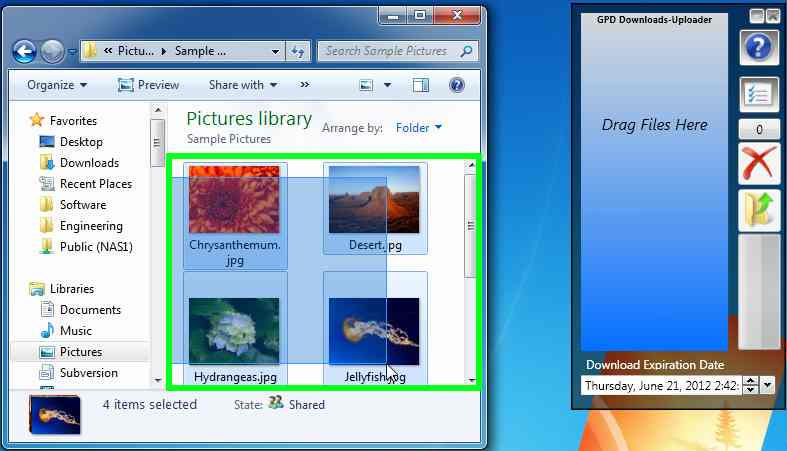Screen dimensions: 787x451
Task: Click the Download Expiration Date field
Action: 661,385
